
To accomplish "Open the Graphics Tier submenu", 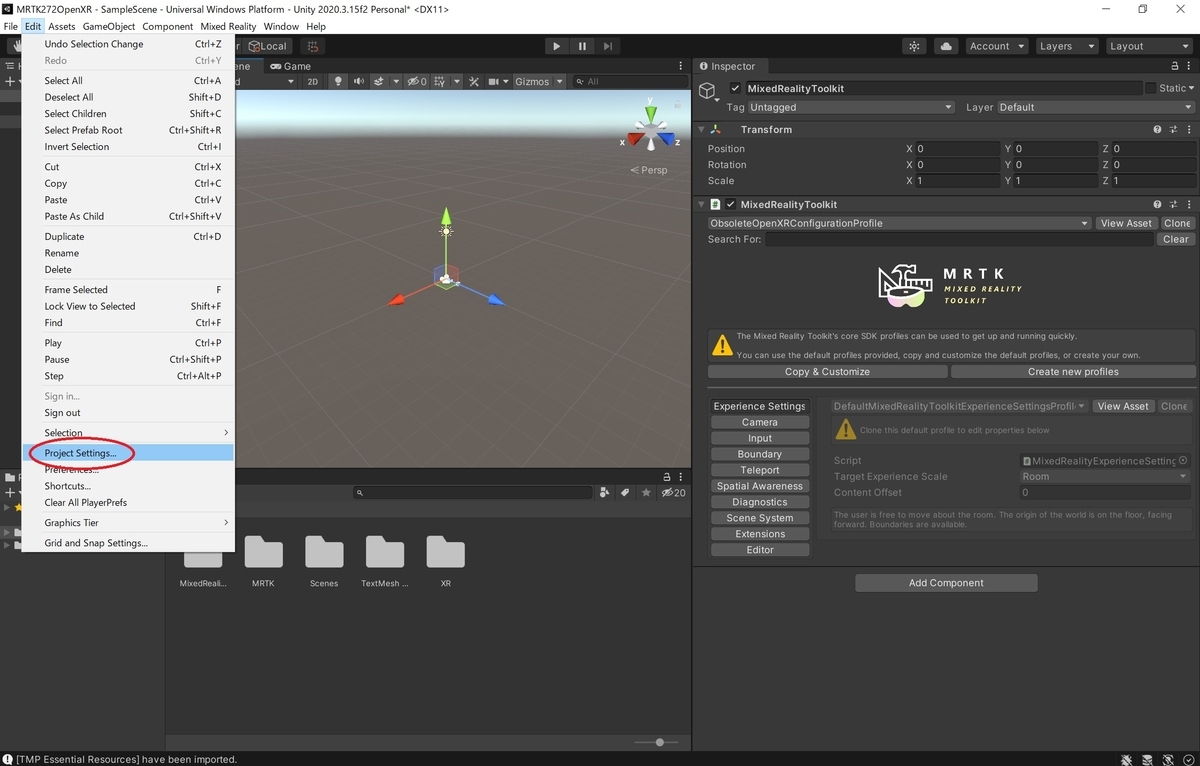I will point(128,523).
